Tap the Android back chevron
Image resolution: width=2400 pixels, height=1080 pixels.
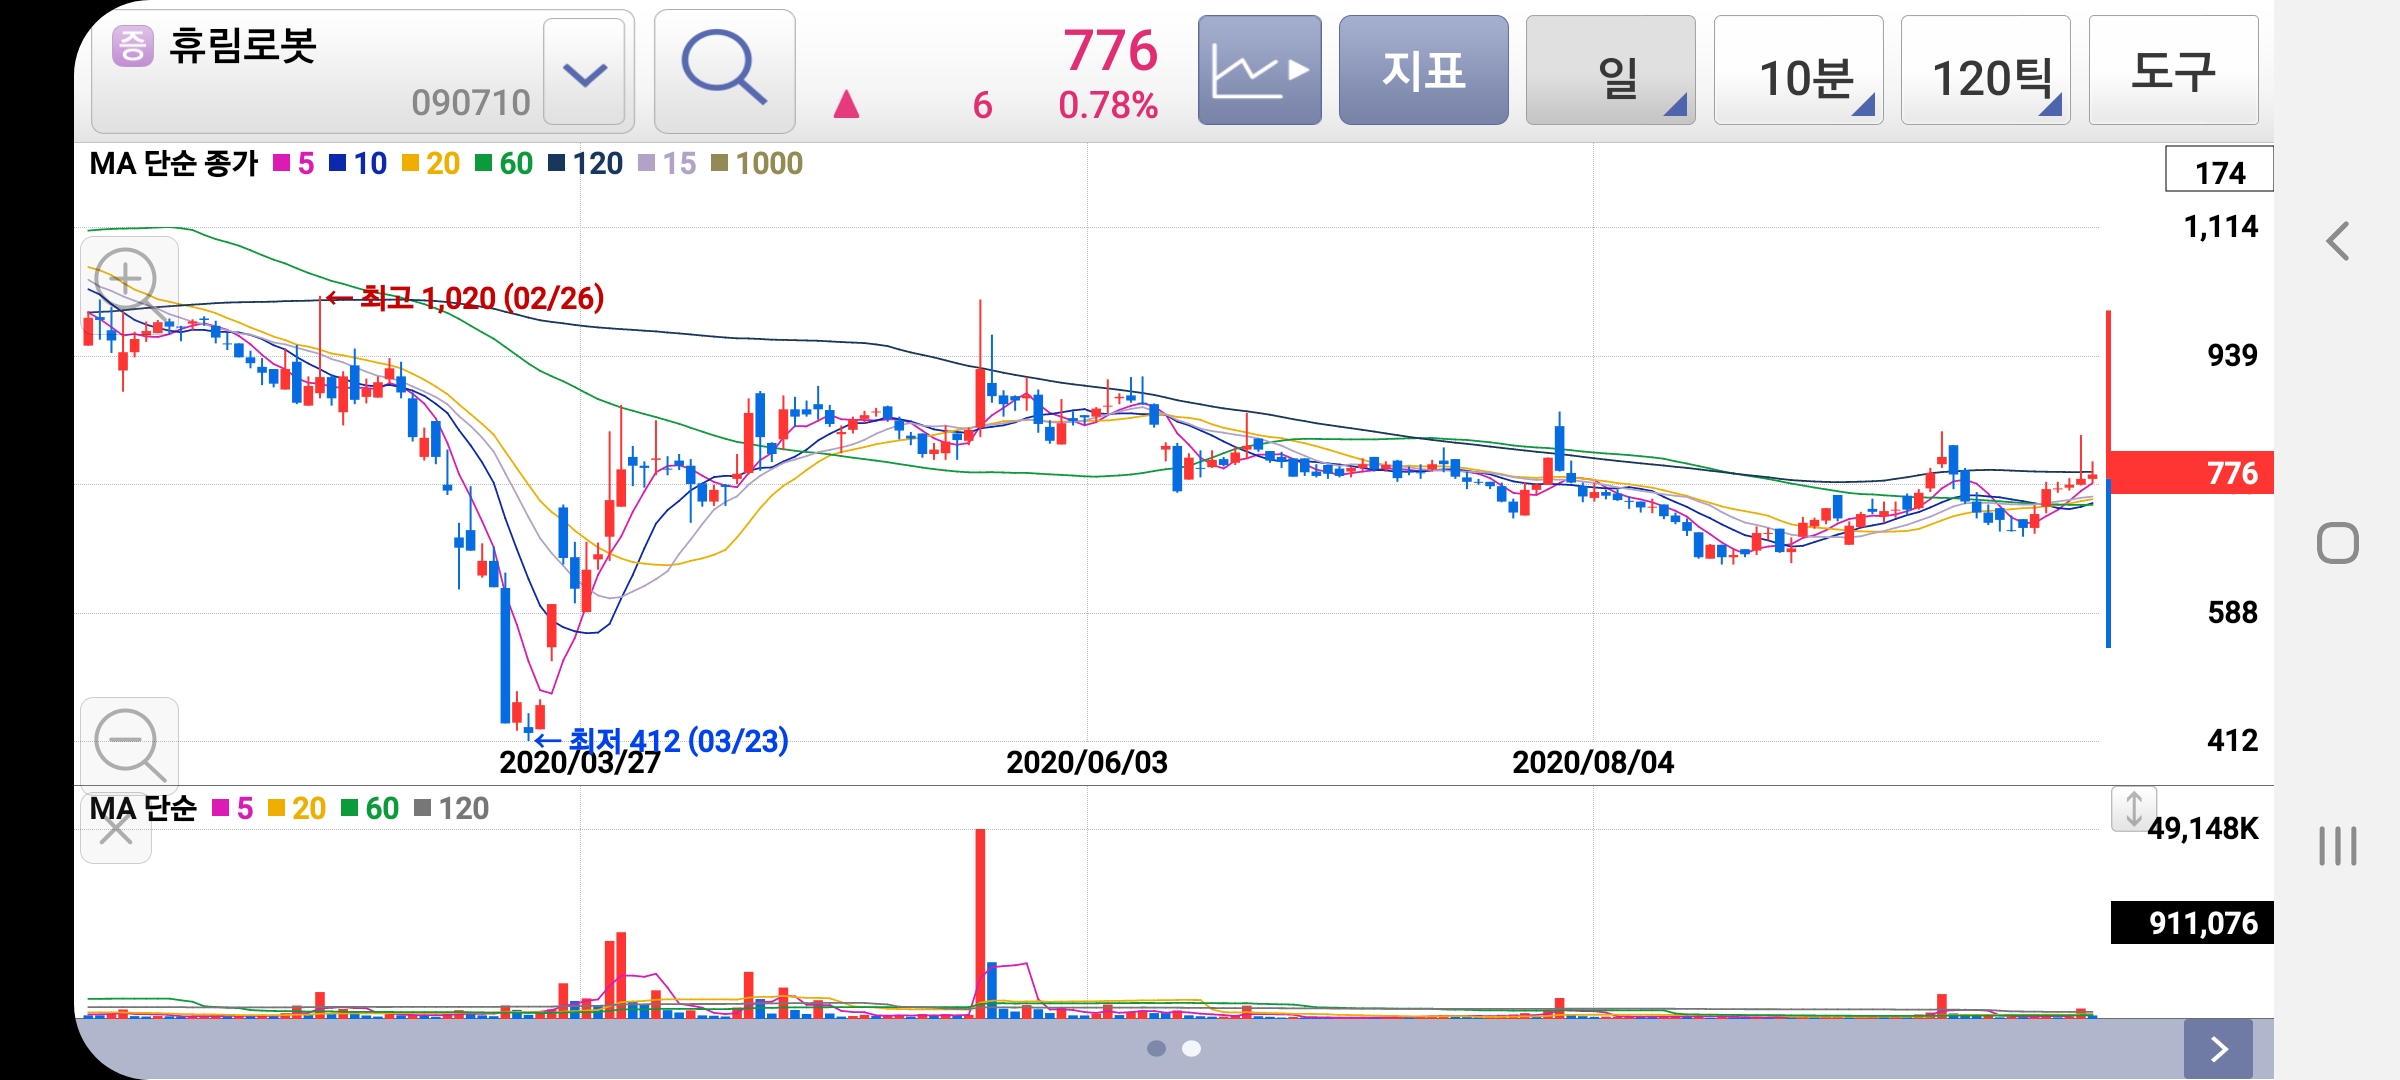(x=2337, y=241)
